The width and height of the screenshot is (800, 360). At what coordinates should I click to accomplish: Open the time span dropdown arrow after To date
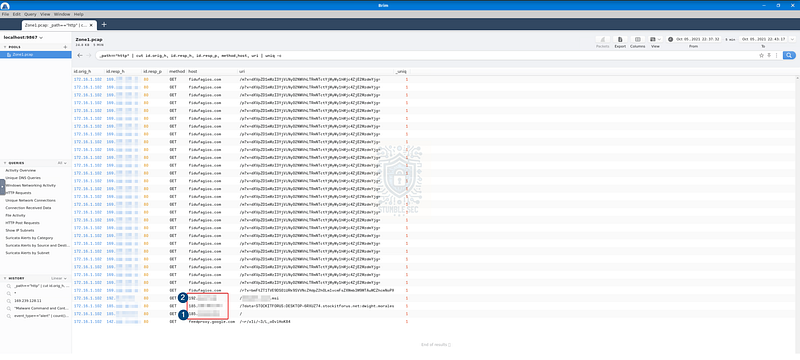coord(792,39)
